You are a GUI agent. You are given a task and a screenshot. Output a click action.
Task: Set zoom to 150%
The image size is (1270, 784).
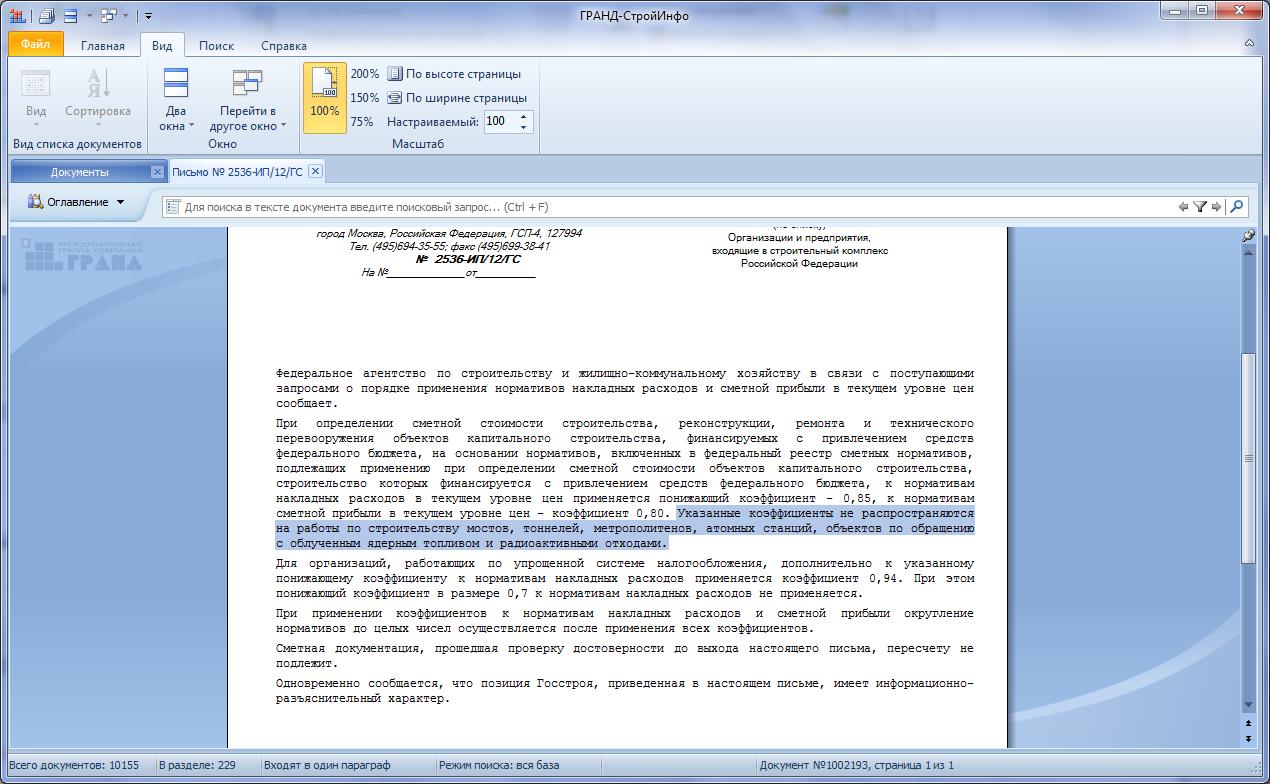pyautogui.click(x=364, y=98)
